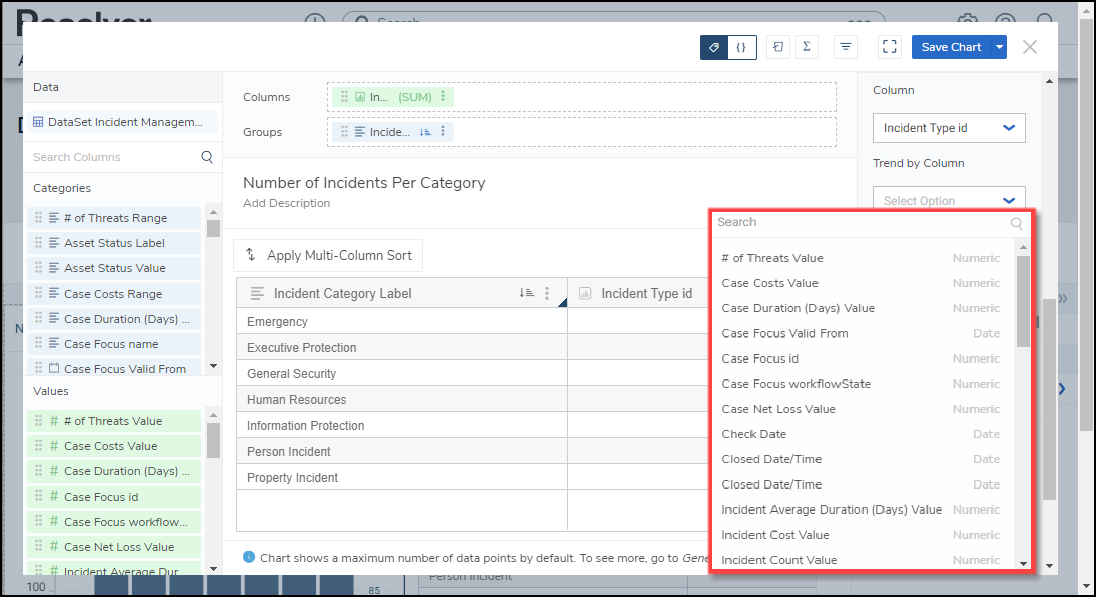Toggle the curly braces code view
The height and width of the screenshot is (597, 1096).
click(x=741, y=47)
